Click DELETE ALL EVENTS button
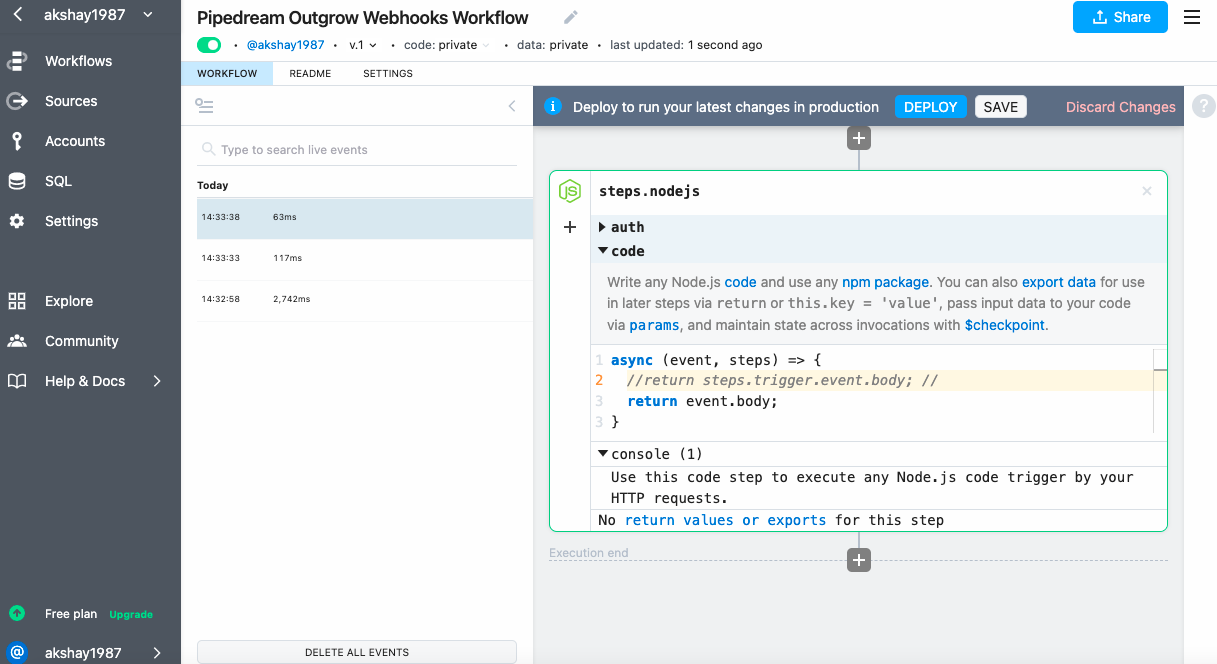This screenshot has height=664, width=1217. 357,652
